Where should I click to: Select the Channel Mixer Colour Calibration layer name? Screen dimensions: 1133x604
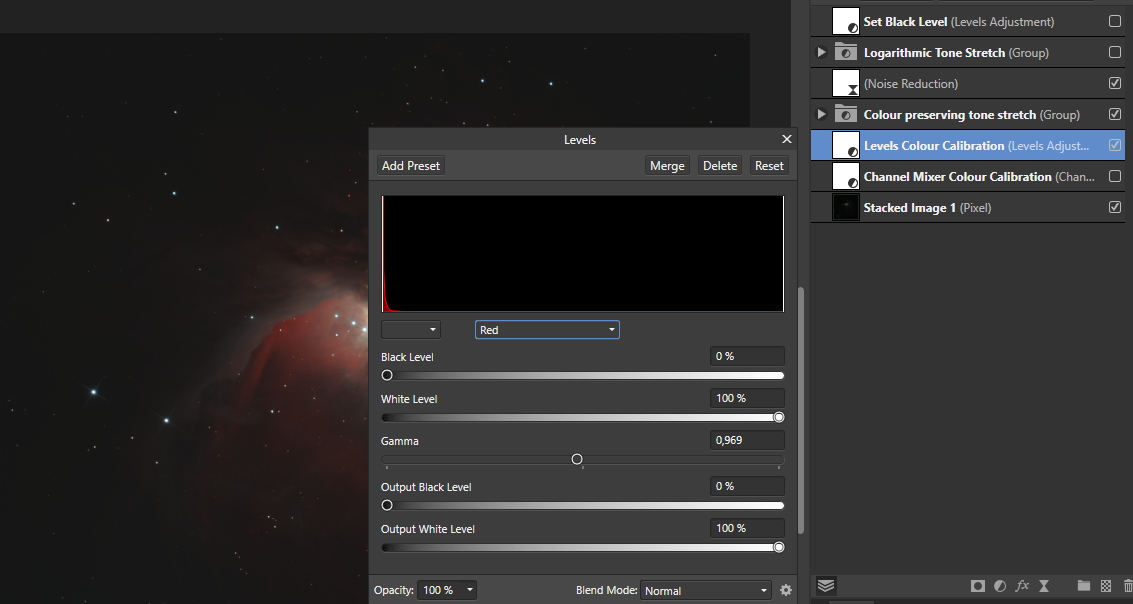(x=957, y=176)
